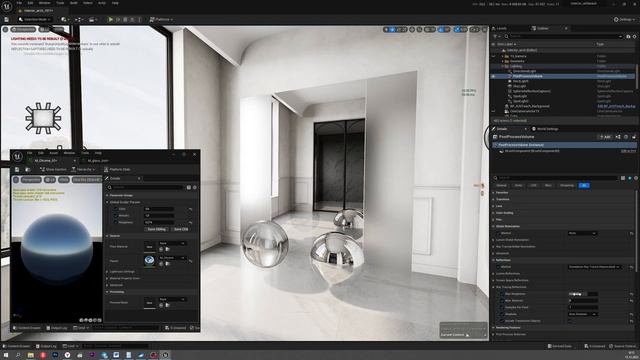Click the taskbar search icon

coord(18,355)
